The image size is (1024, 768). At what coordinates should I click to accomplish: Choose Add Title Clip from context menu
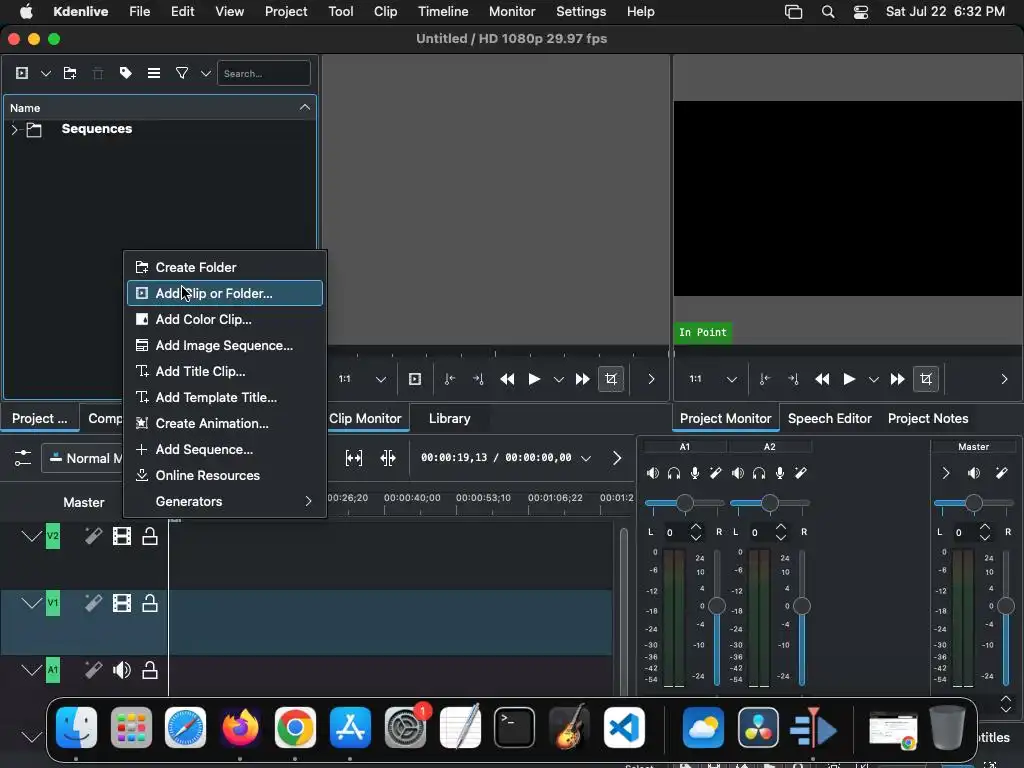225,371
